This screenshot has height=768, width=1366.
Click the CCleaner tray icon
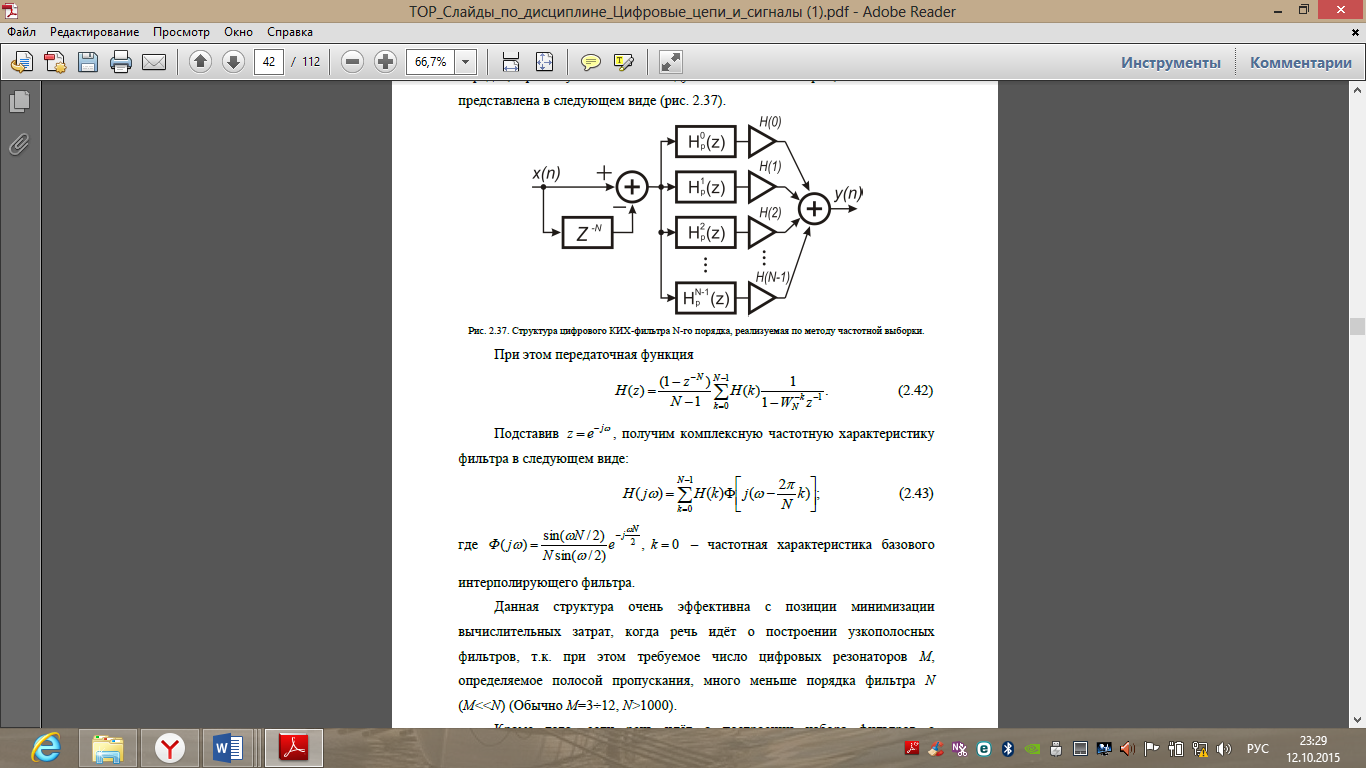click(x=936, y=748)
